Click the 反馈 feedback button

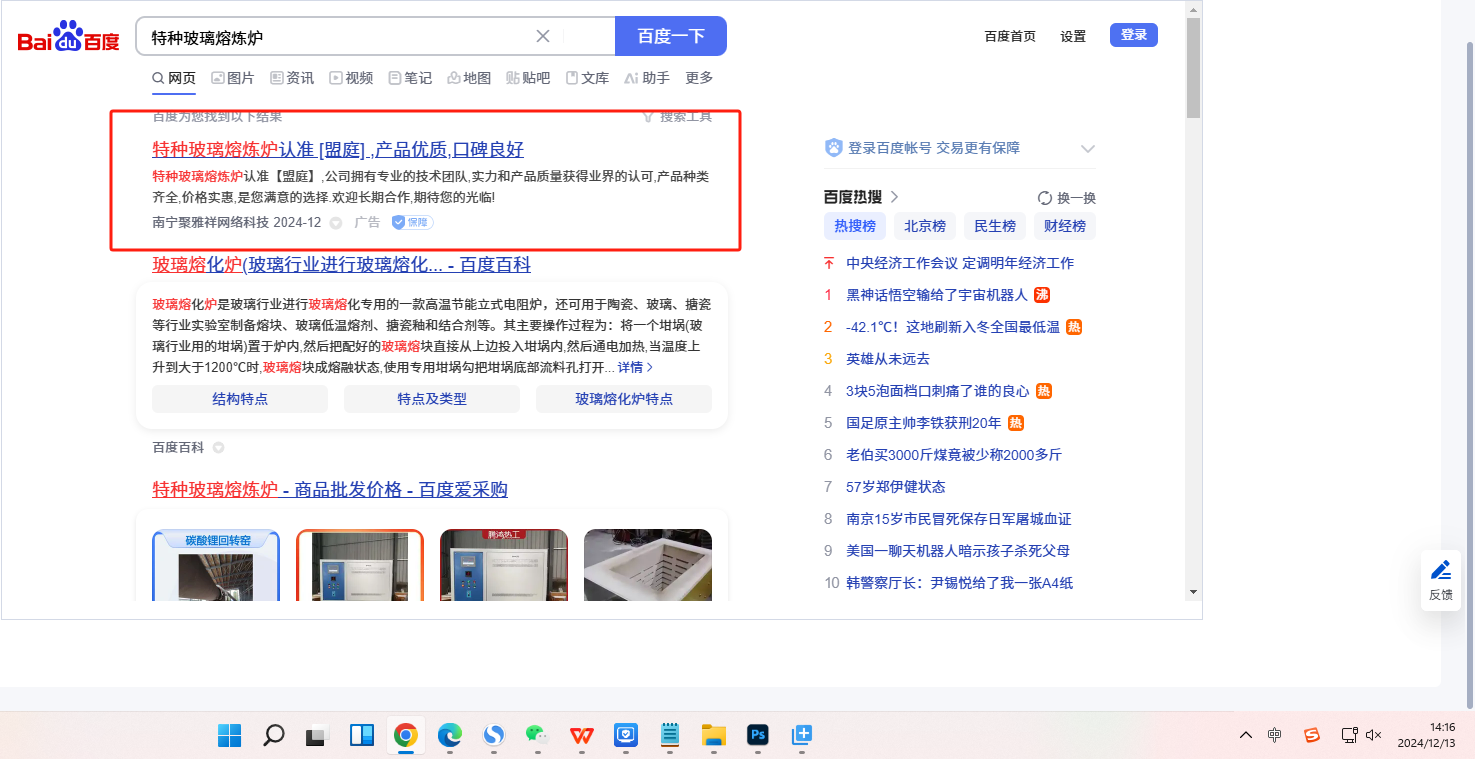1441,580
